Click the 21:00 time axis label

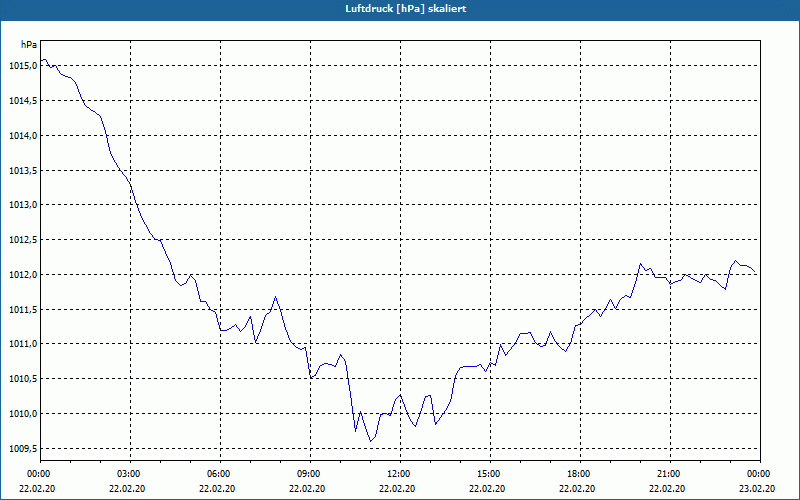(670, 474)
